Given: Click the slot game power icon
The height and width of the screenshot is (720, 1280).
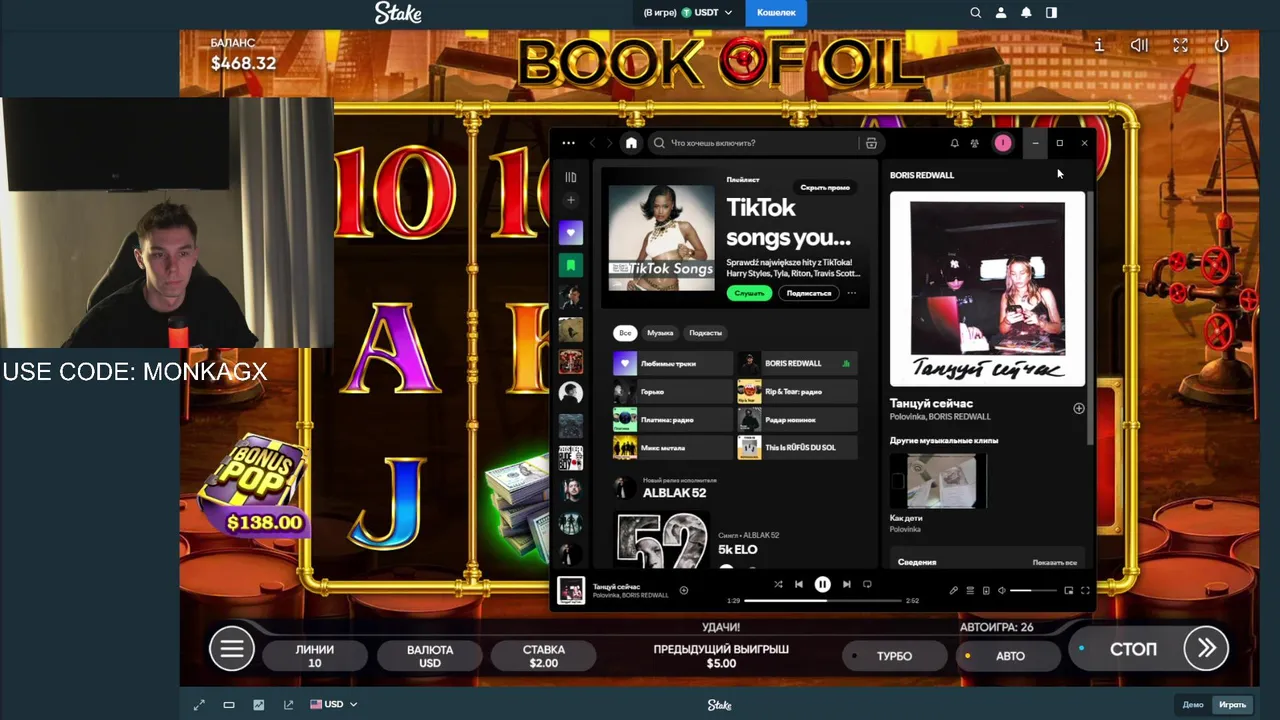Looking at the screenshot, I should [x=1221, y=45].
